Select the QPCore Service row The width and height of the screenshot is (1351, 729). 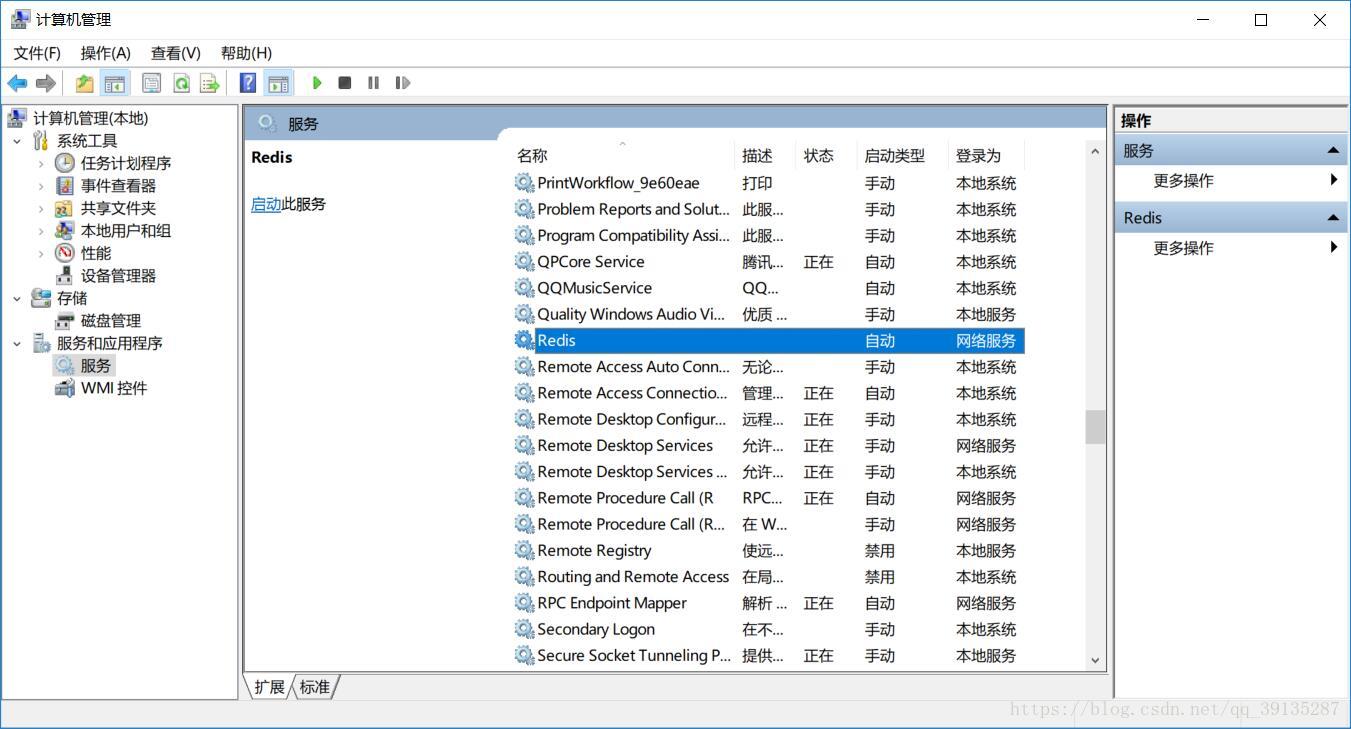[768, 262]
